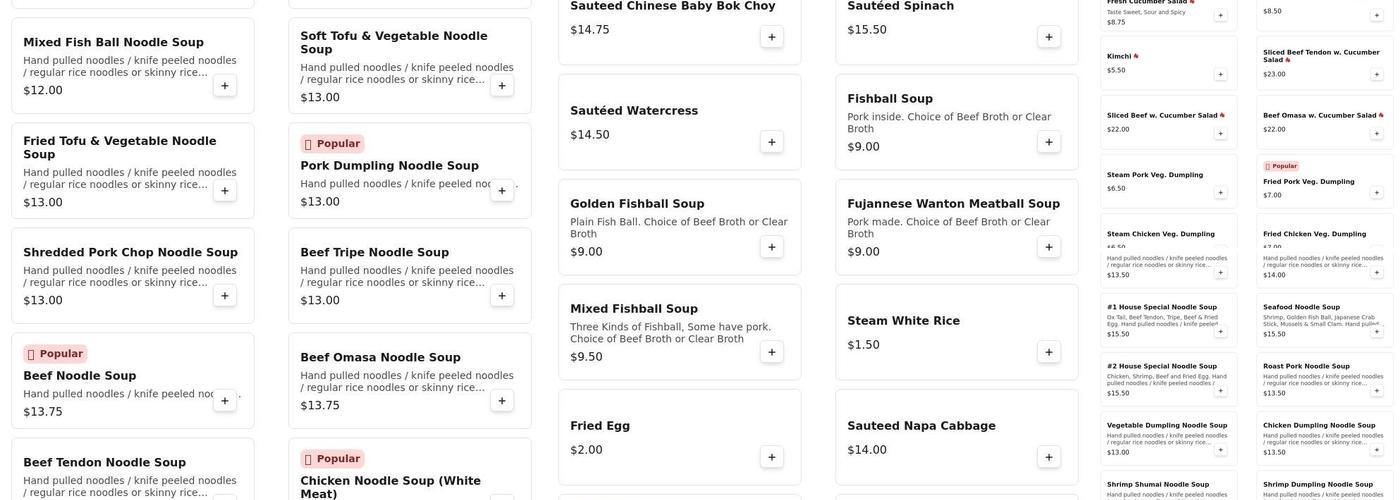Open #1 House Special Noodle Soup thumbnail
Image resolution: width=1400 pixels, height=500 pixels.
[1161, 307]
